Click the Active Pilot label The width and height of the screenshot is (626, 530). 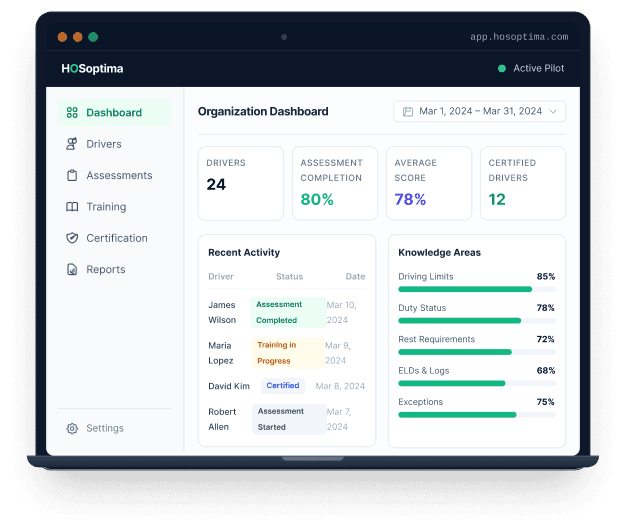pyautogui.click(x=539, y=68)
